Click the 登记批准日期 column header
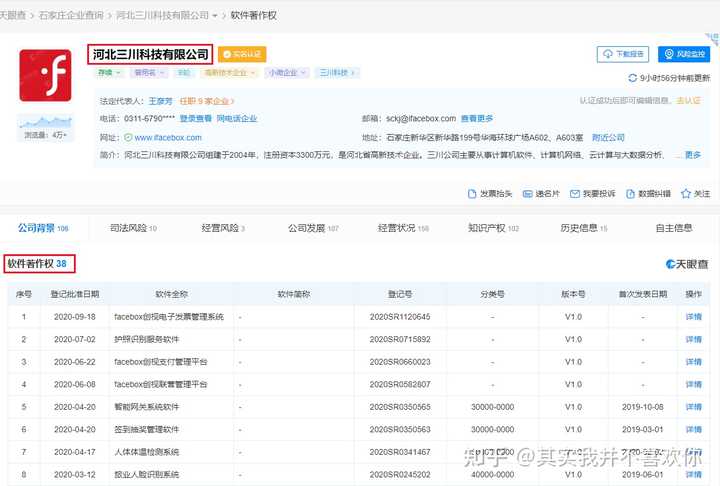Screen dimensions: 720x486 click(75, 294)
